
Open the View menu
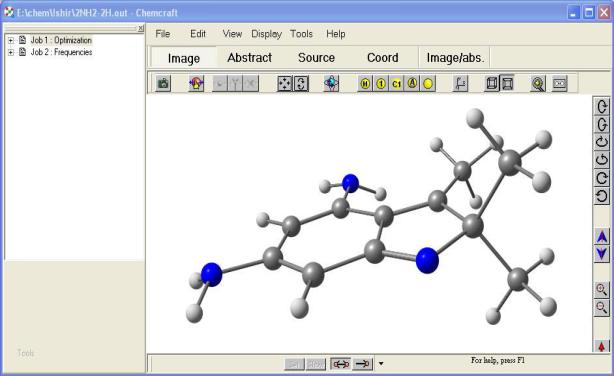point(232,34)
